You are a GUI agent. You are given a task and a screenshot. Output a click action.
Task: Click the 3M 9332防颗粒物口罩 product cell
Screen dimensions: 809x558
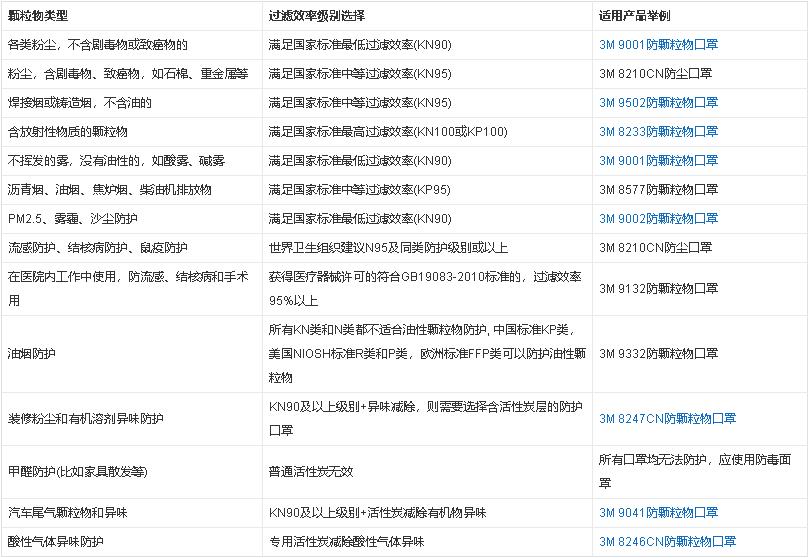click(x=658, y=353)
